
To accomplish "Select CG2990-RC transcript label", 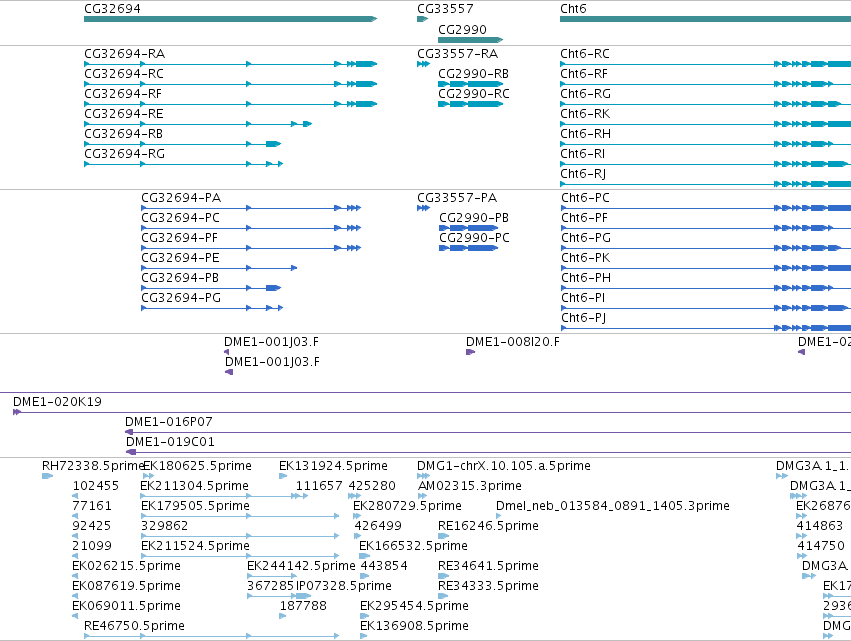I will pyautogui.click(x=474, y=94).
